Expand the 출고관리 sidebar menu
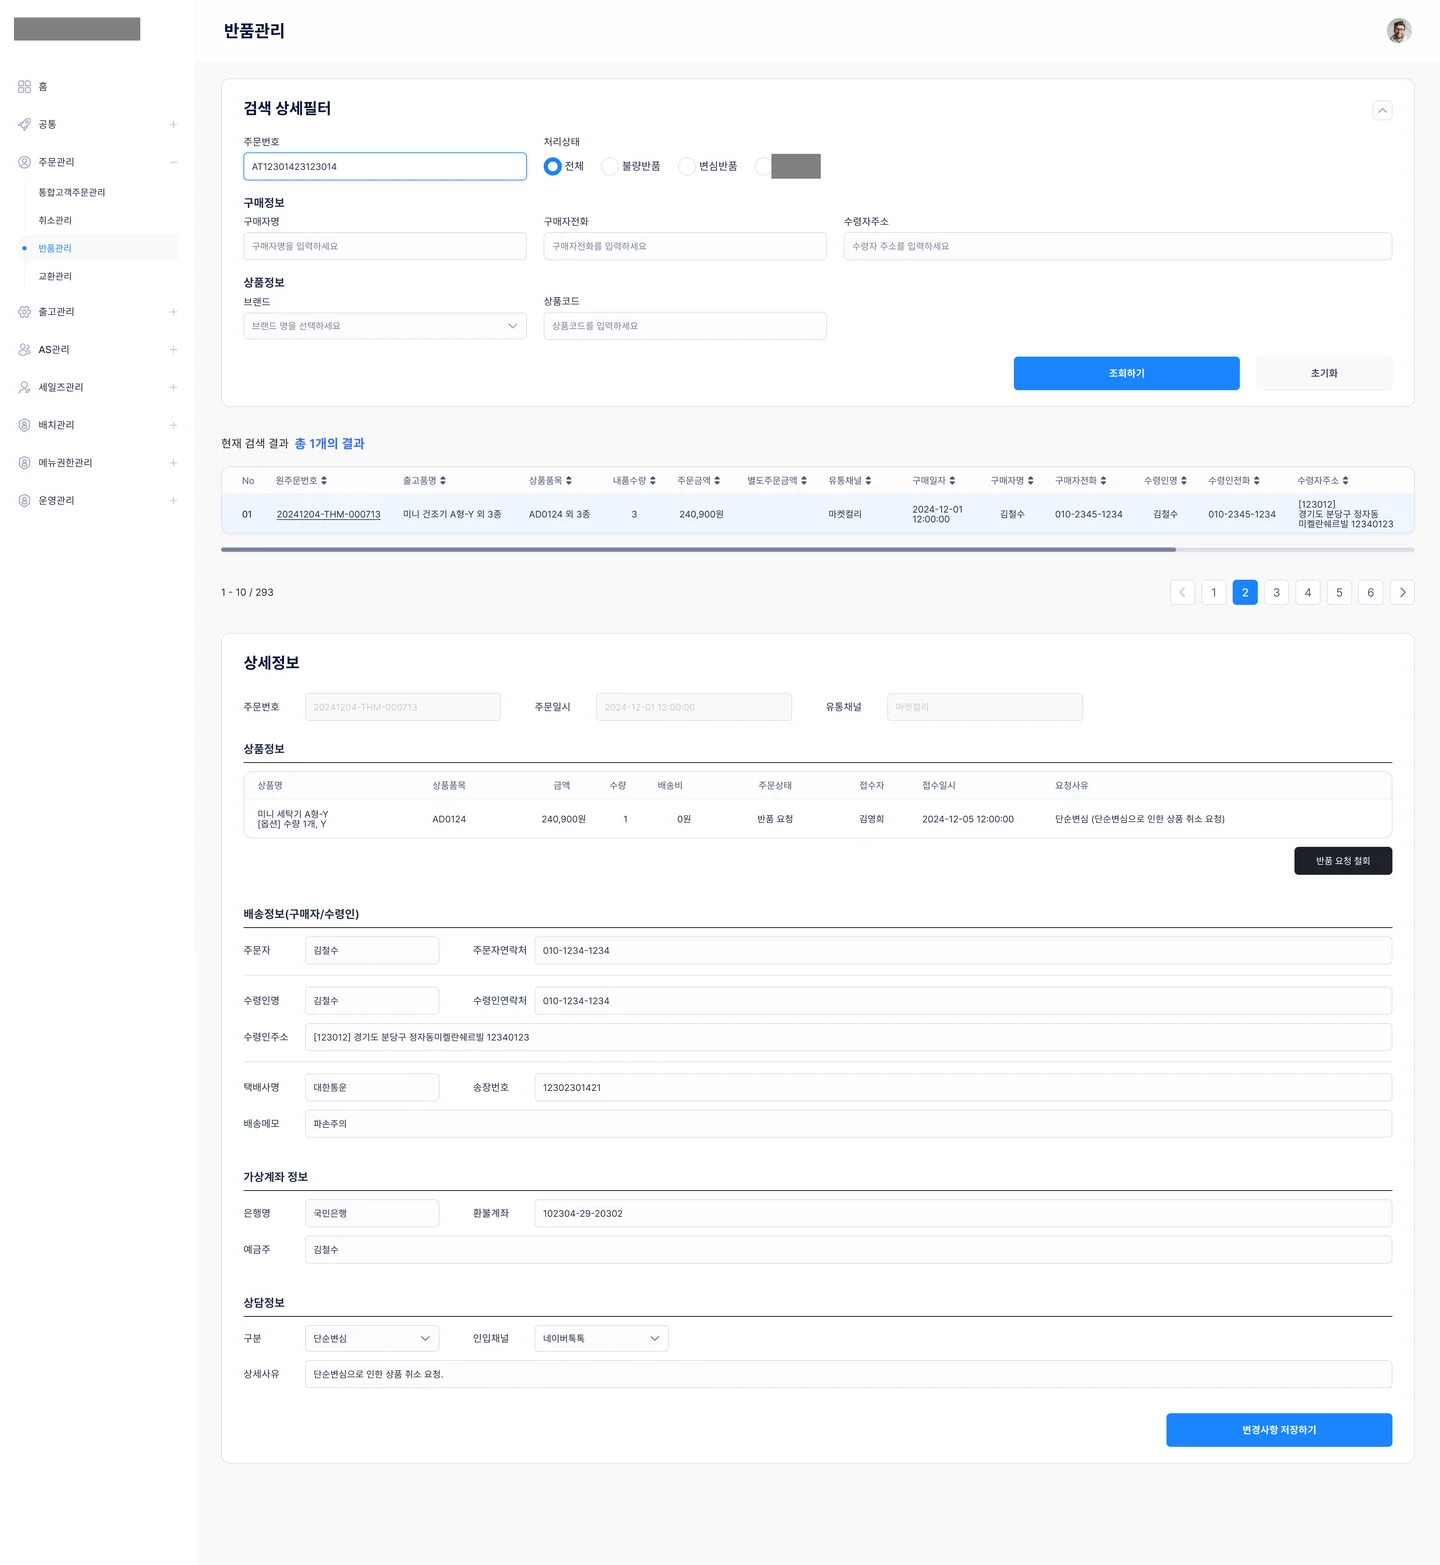Viewport: 1440px width, 1565px height. (x=173, y=312)
